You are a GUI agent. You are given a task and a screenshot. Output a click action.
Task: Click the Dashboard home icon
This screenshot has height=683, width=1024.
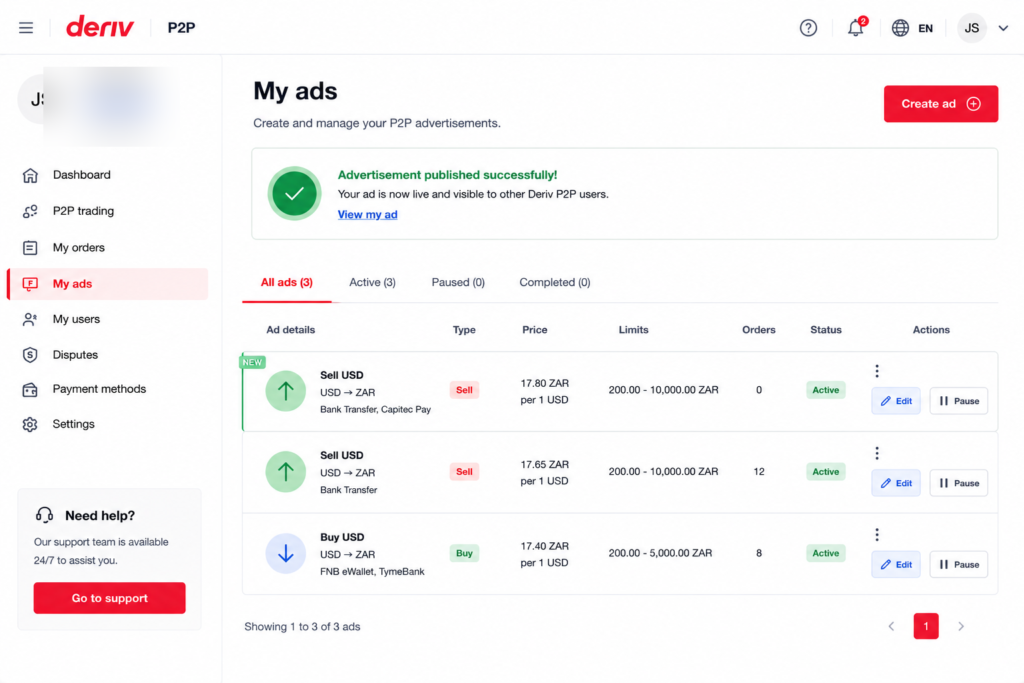tap(30, 175)
